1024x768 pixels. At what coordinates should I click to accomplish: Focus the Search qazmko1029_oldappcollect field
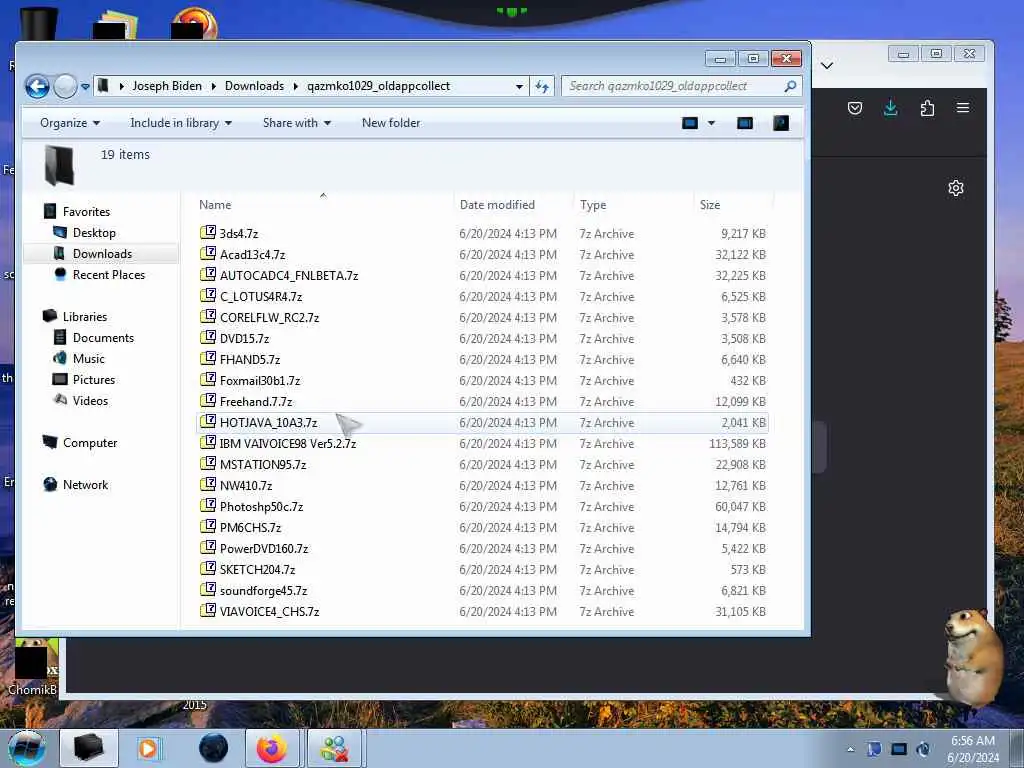(x=681, y=86)
